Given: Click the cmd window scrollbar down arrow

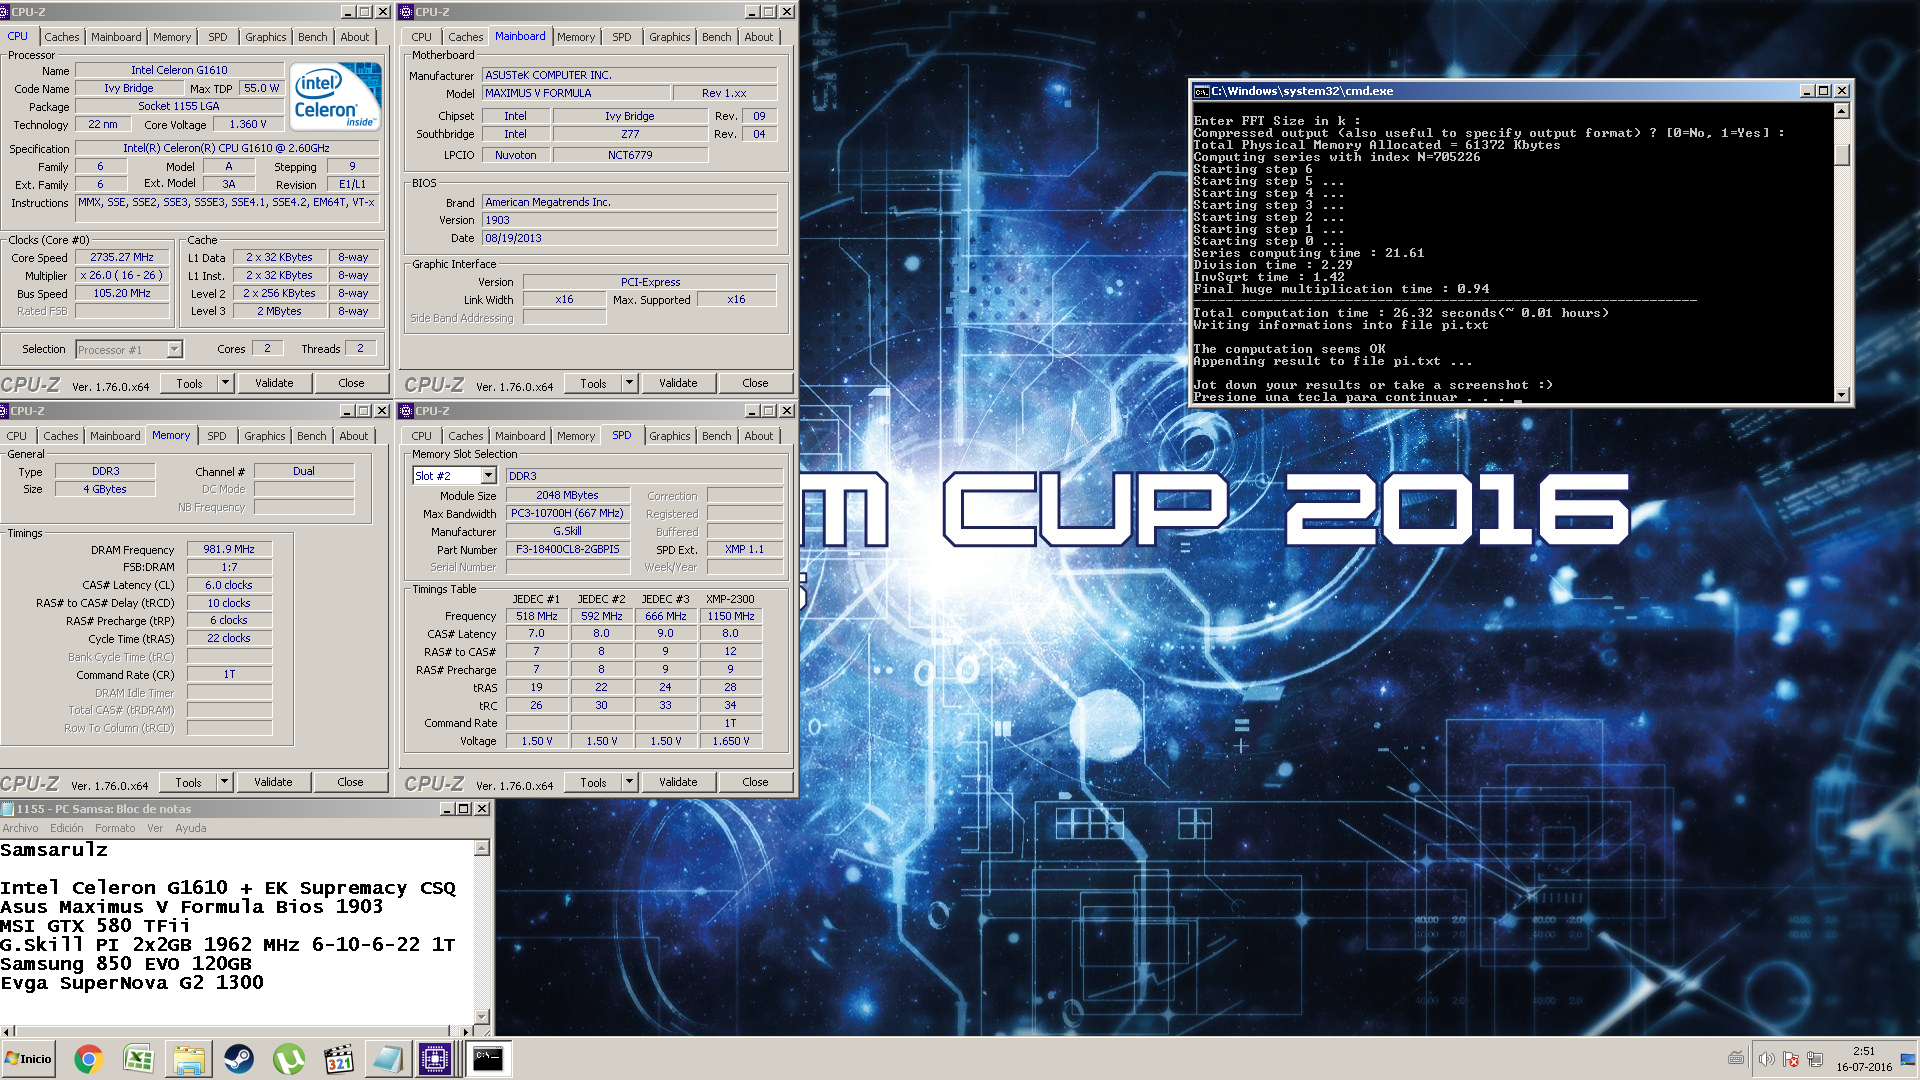Looking at the screenshot, I should [1842, 396].
